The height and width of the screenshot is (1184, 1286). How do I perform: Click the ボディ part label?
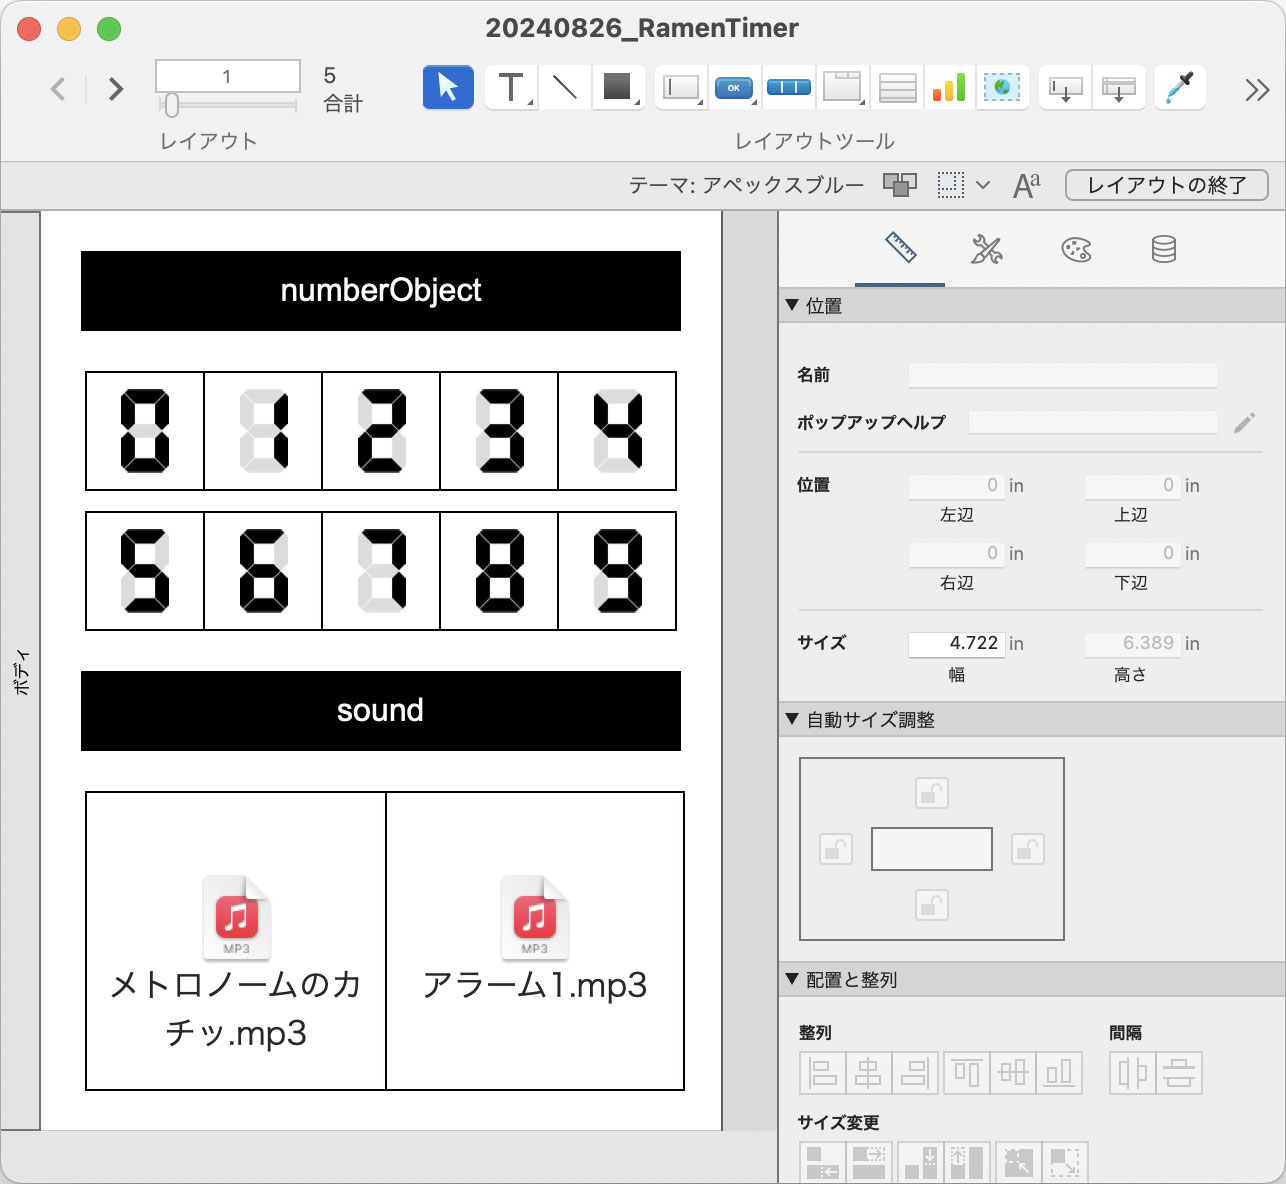pos(21,672)
